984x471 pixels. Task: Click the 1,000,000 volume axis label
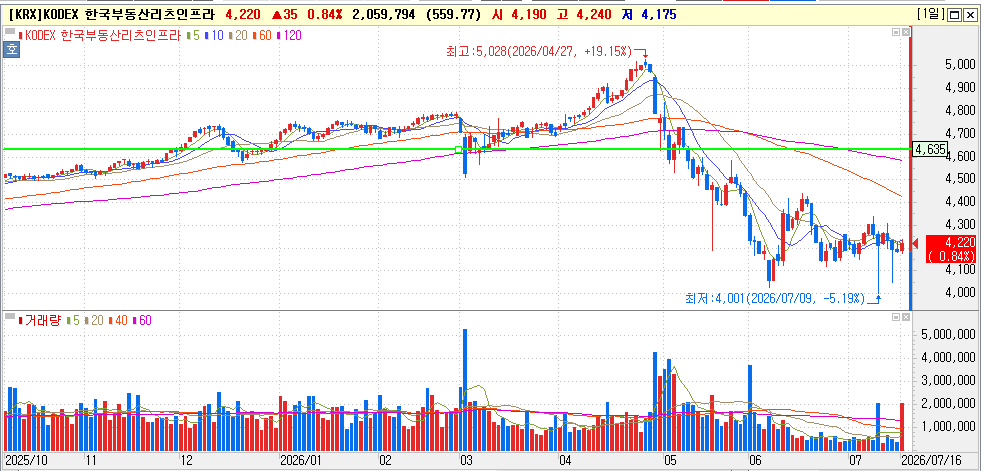point(949,427)
